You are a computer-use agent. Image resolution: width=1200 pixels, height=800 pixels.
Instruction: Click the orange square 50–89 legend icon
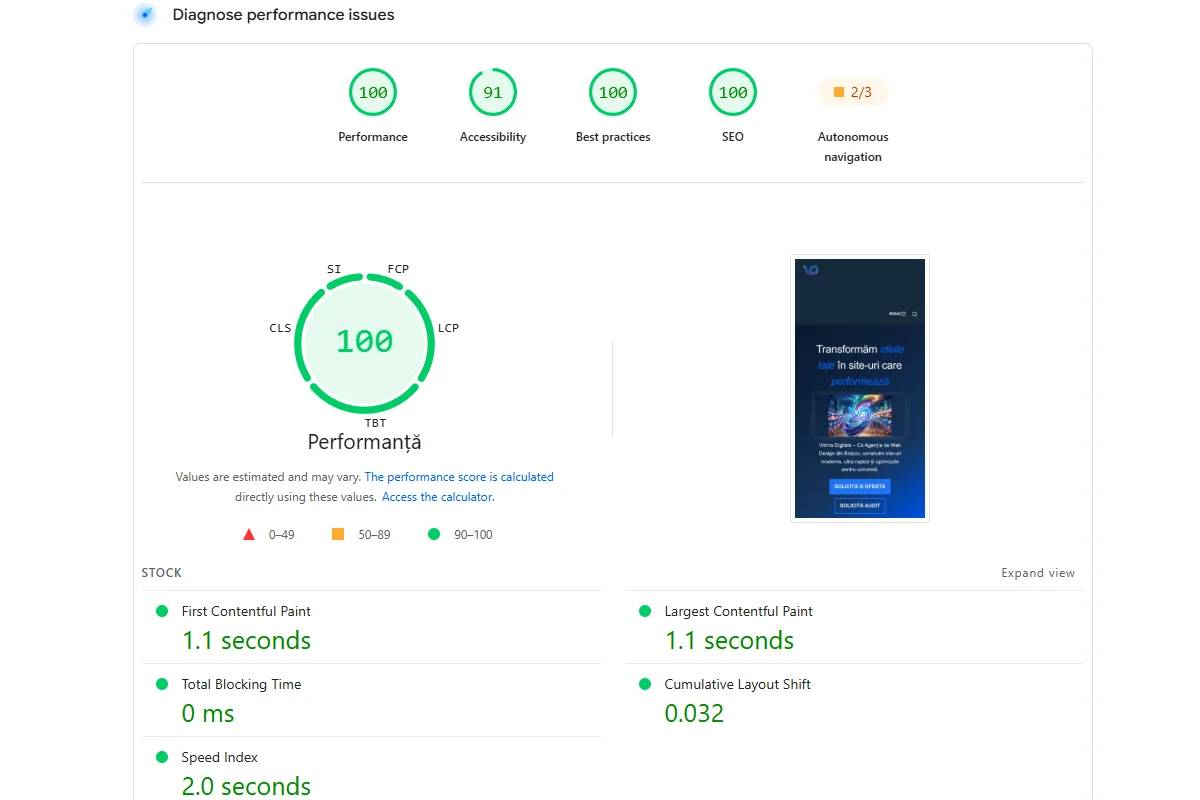[x=338, y=535]
